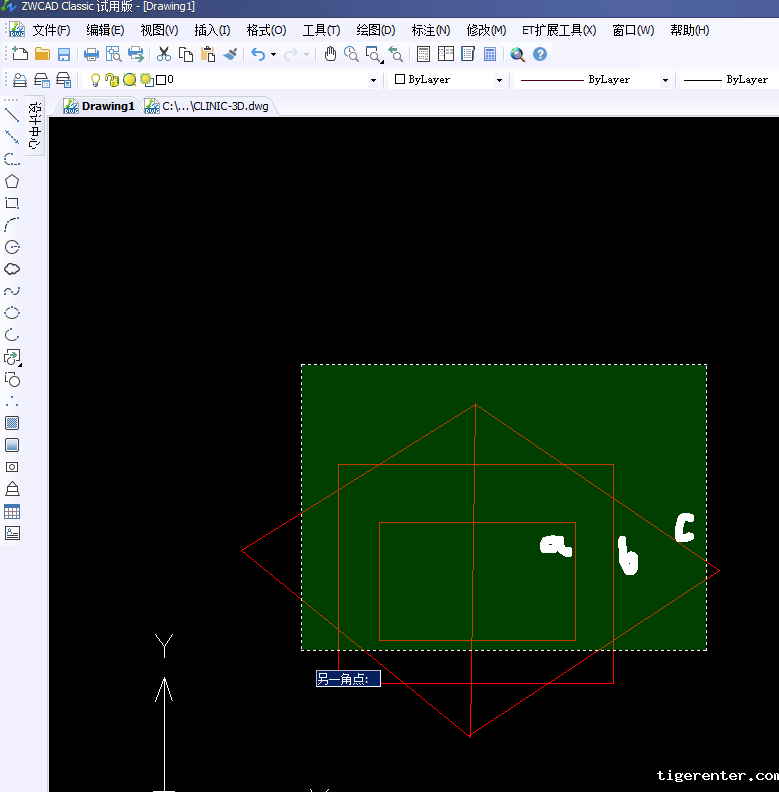The image size is (779, 792).
Task: Click the layer color swatch square
Action: pos(161,80)
